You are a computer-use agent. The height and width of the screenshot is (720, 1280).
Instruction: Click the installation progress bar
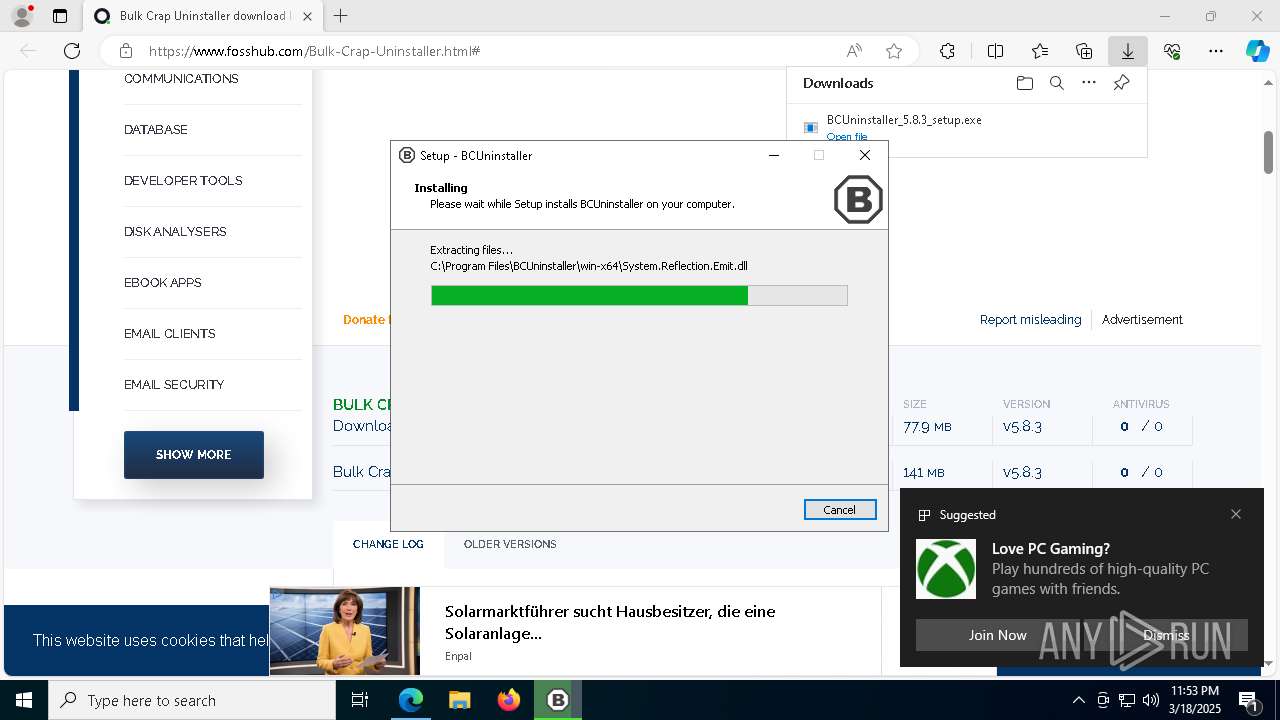tap(639, 295)
